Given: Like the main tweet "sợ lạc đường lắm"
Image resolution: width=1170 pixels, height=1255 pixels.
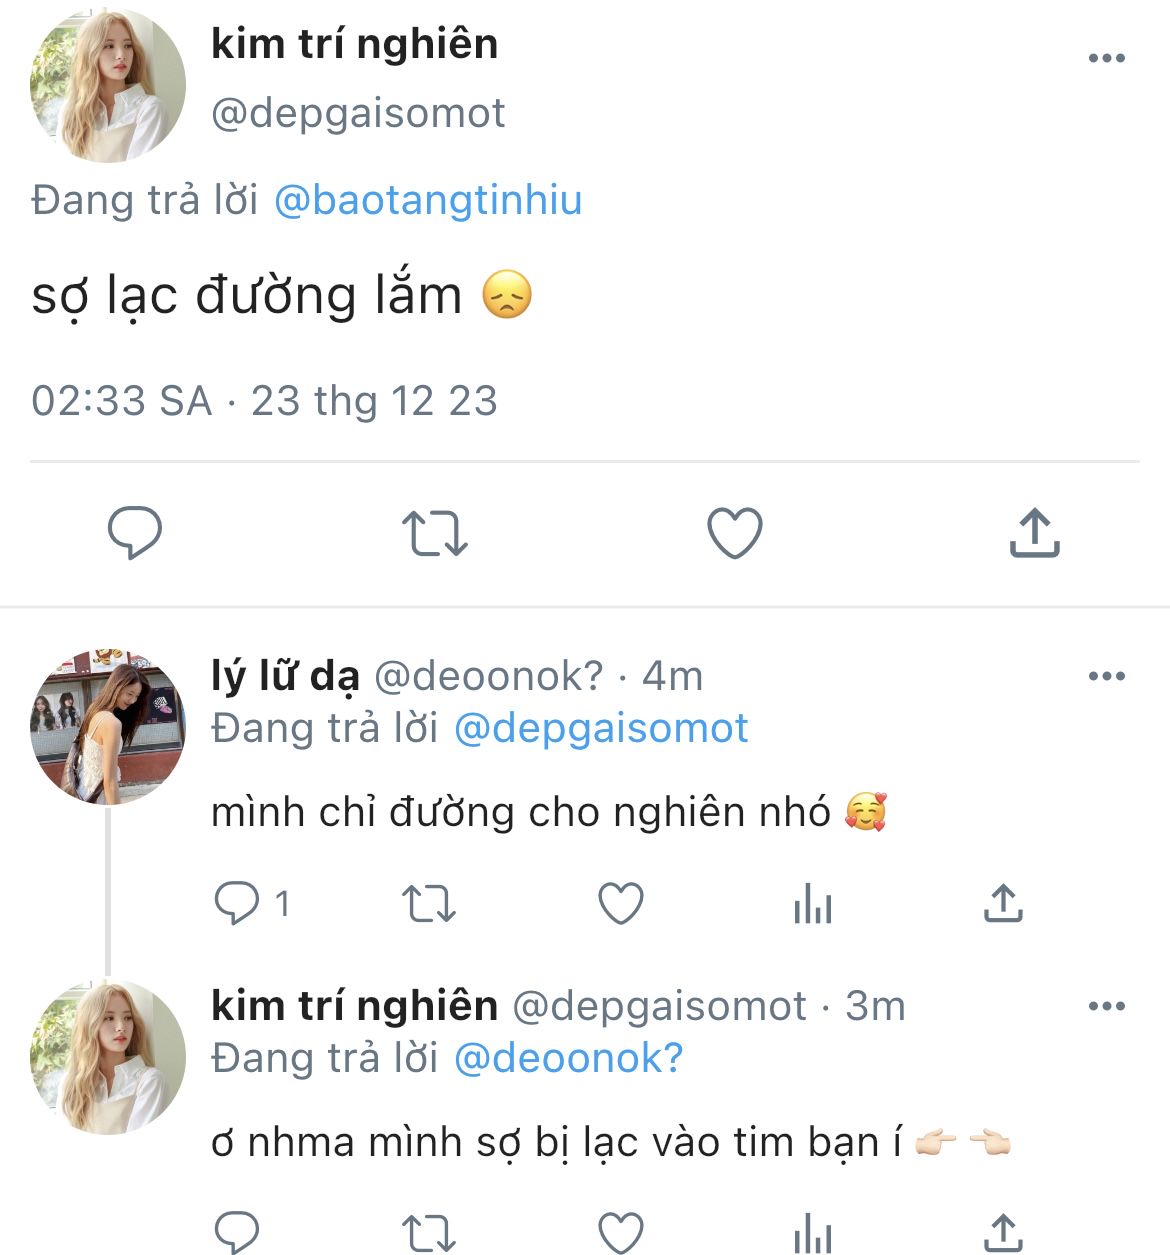Looking at the screenshot, I should 735,532.
